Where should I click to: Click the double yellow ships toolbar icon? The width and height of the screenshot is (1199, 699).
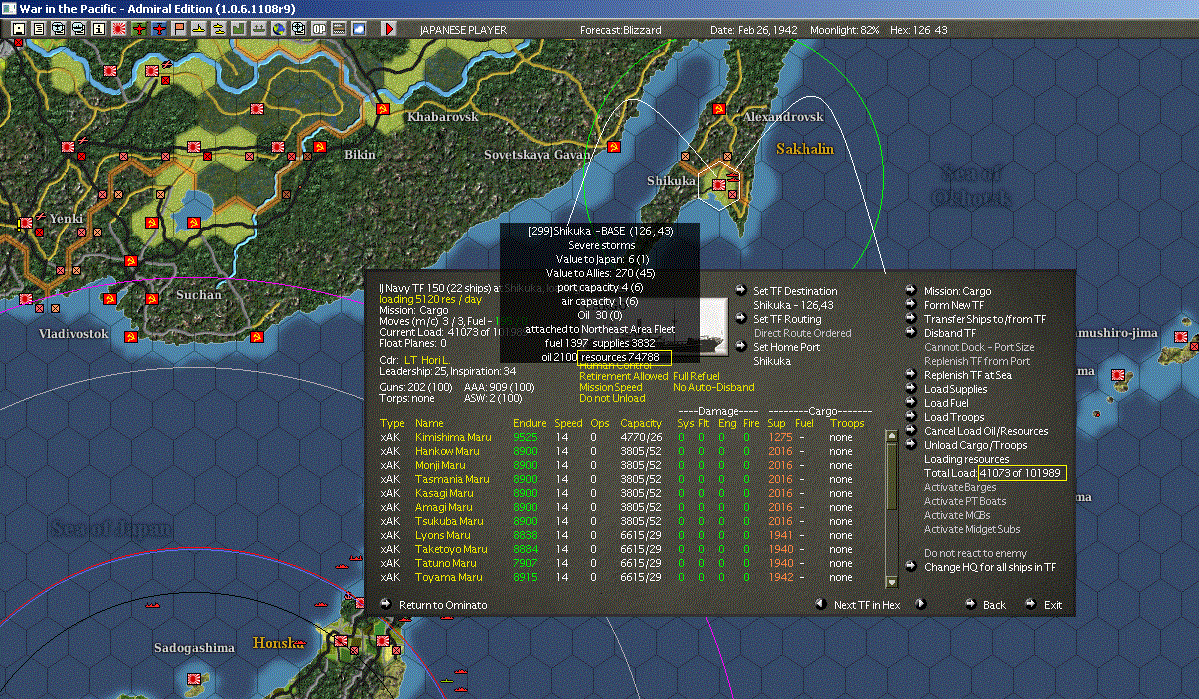tap(219, 29)
